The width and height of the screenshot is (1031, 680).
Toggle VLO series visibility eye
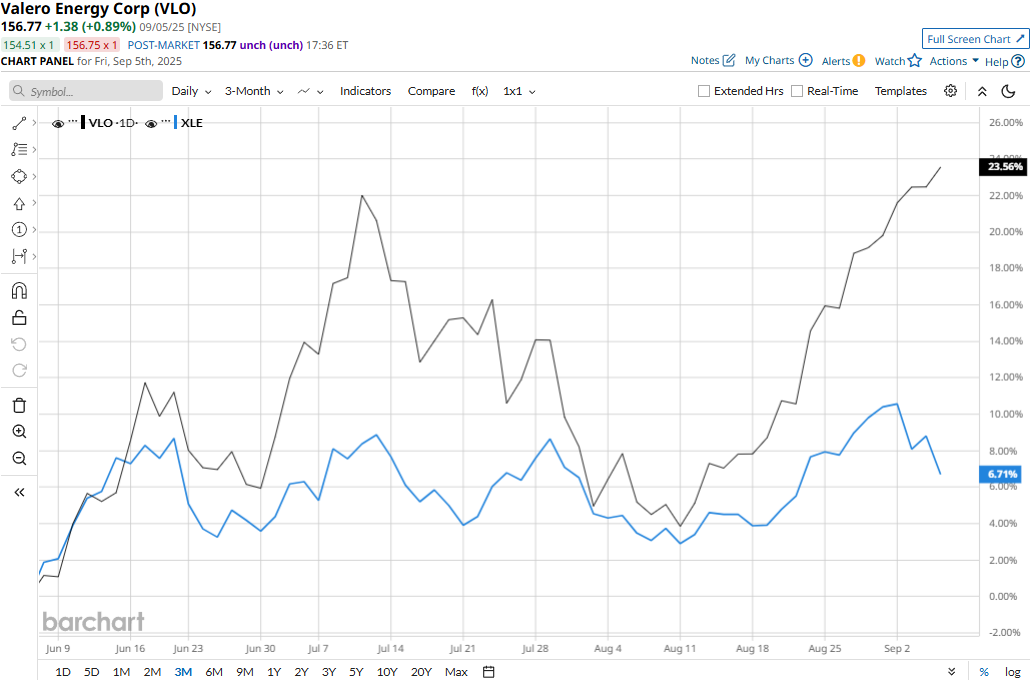pos(58,124)
